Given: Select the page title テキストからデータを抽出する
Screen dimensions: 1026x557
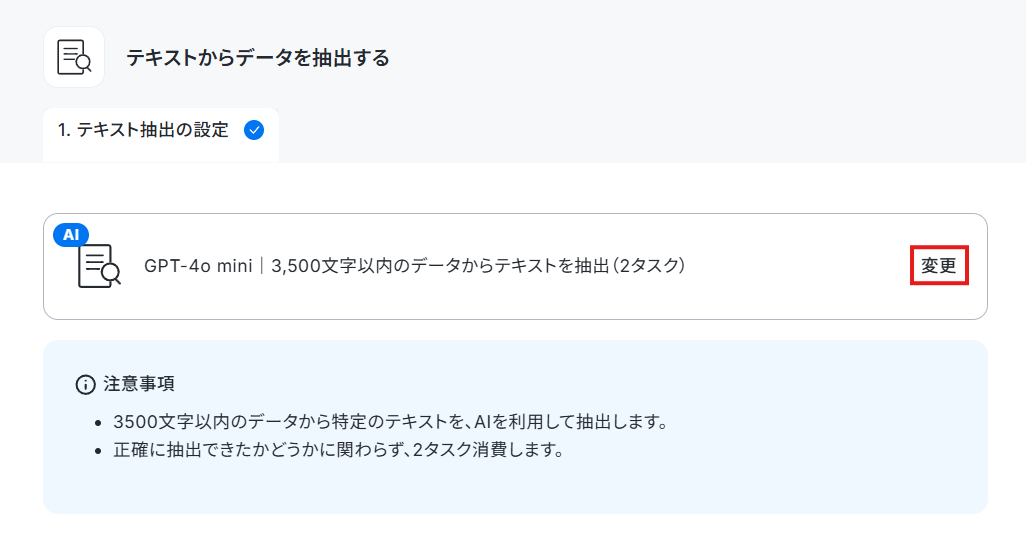Looking at the screenshot, I should pyautogui.click(x=258, y=58).
